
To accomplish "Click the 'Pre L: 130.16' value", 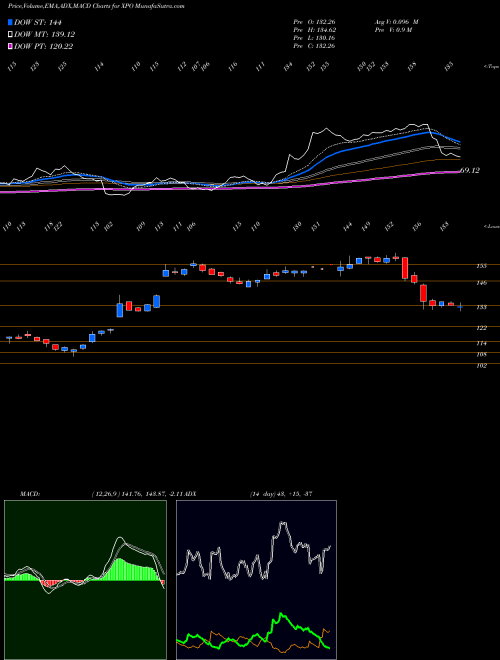I will coord(314,38).
